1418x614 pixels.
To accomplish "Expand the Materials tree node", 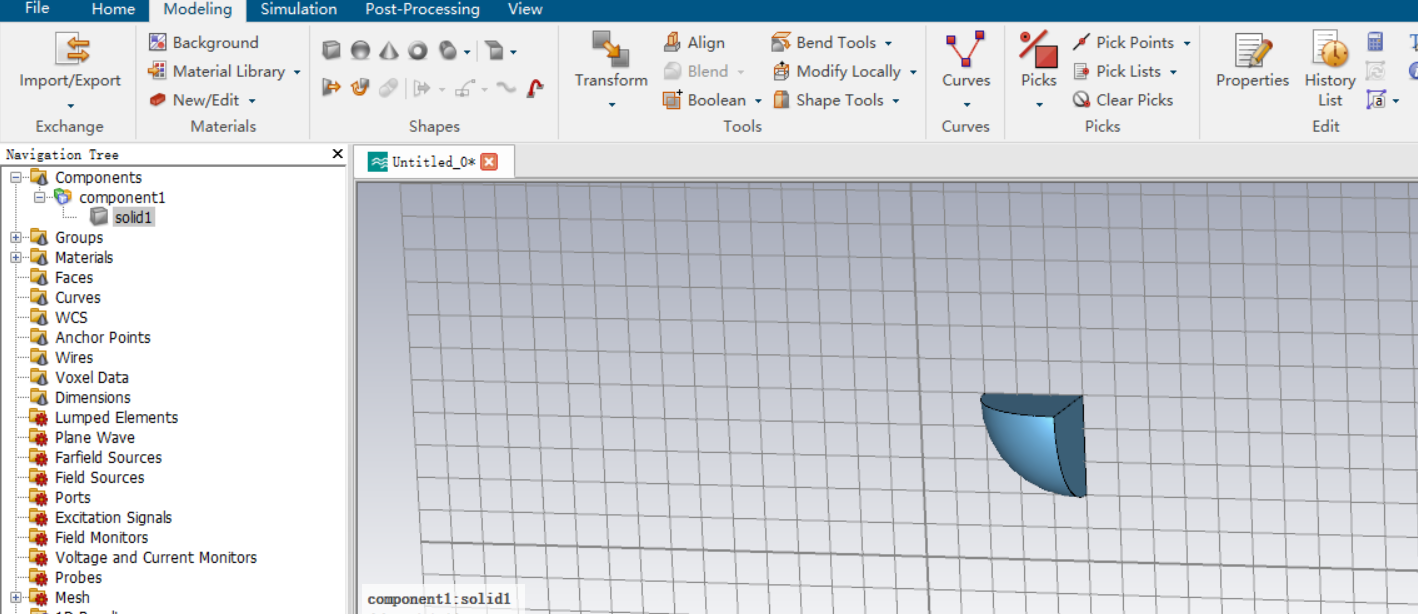I will pyautogui.click(x=16, y=257).
